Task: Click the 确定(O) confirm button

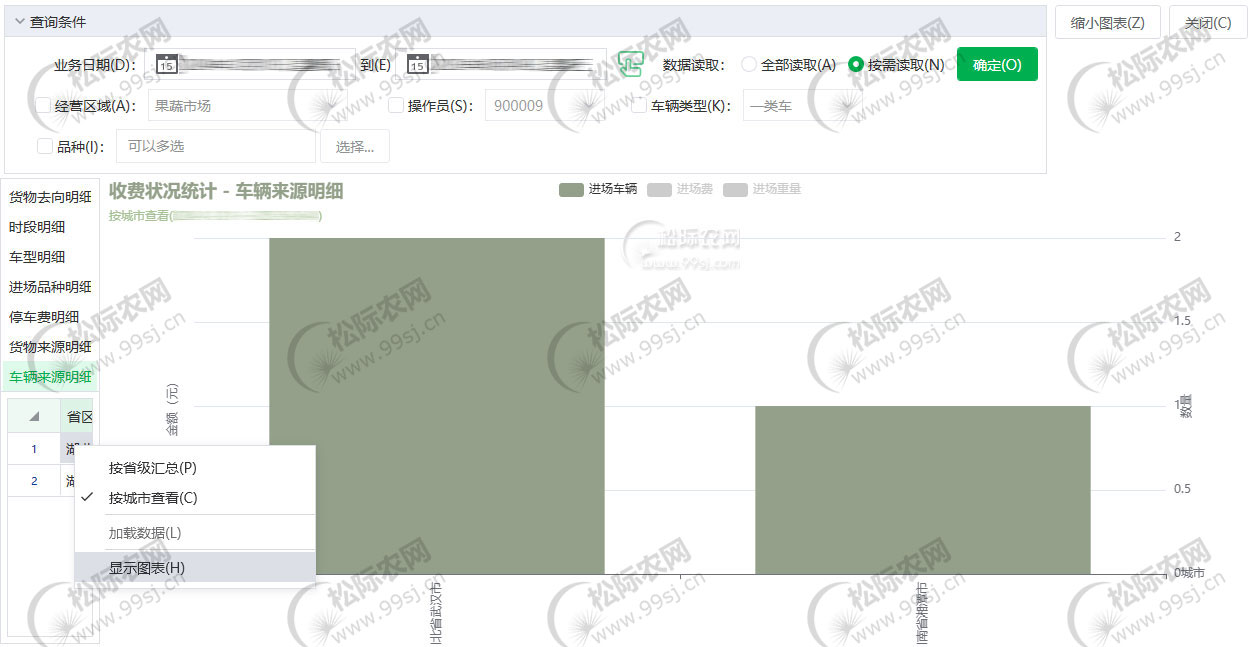Action: tap(997, 64)
